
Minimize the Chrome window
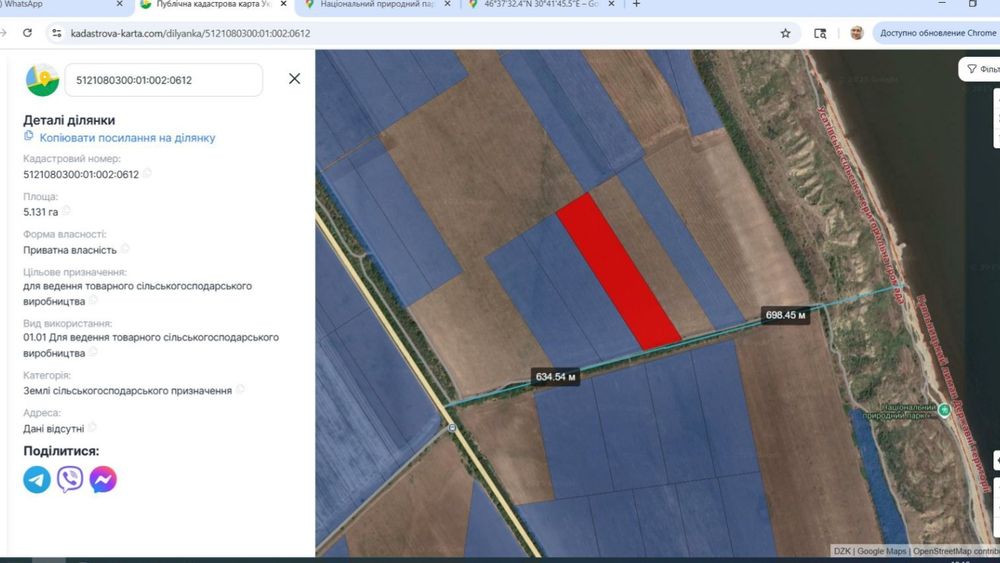point(943,4)
